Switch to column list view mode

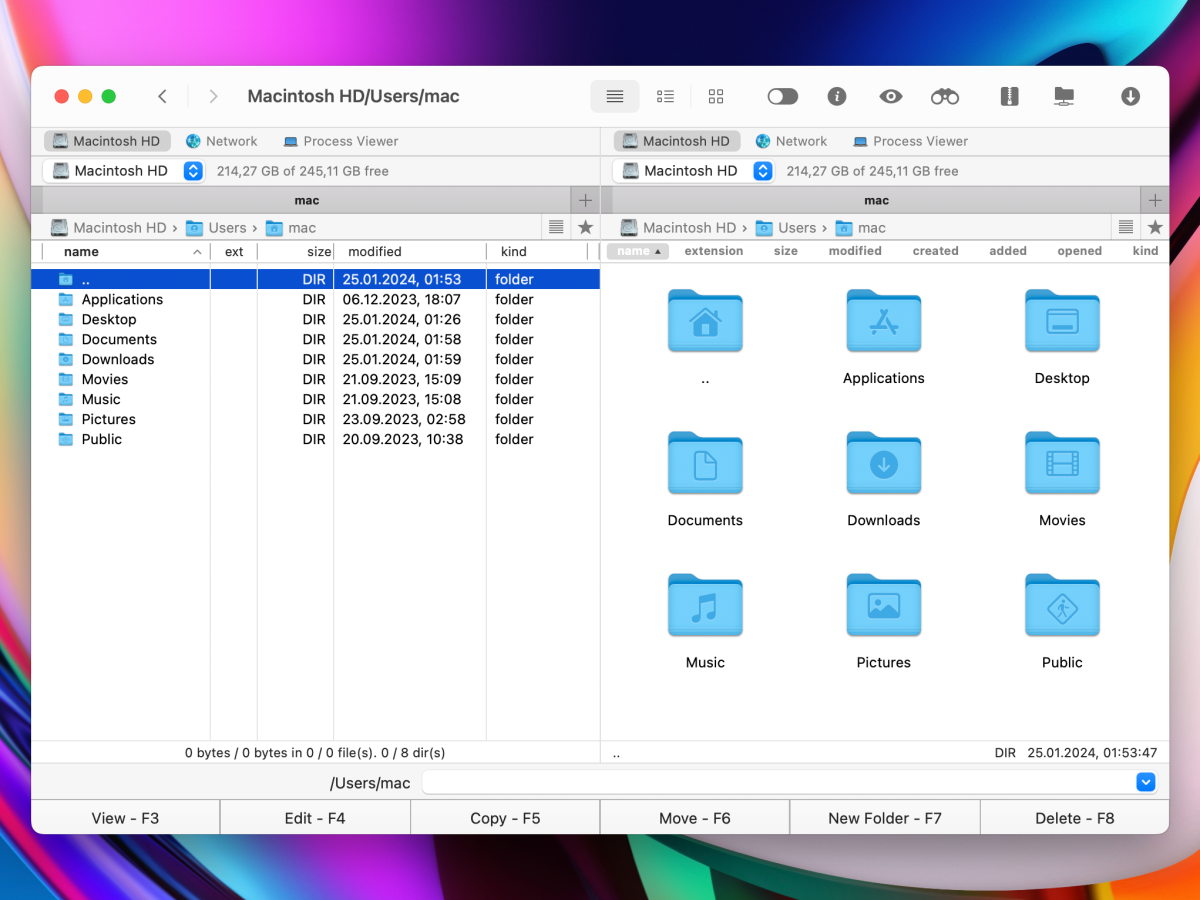(x=665, y=96)
